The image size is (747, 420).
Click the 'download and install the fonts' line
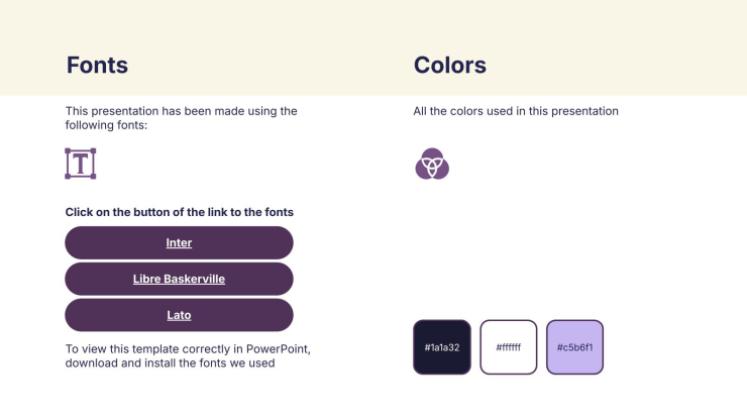[x=170, y=363]
